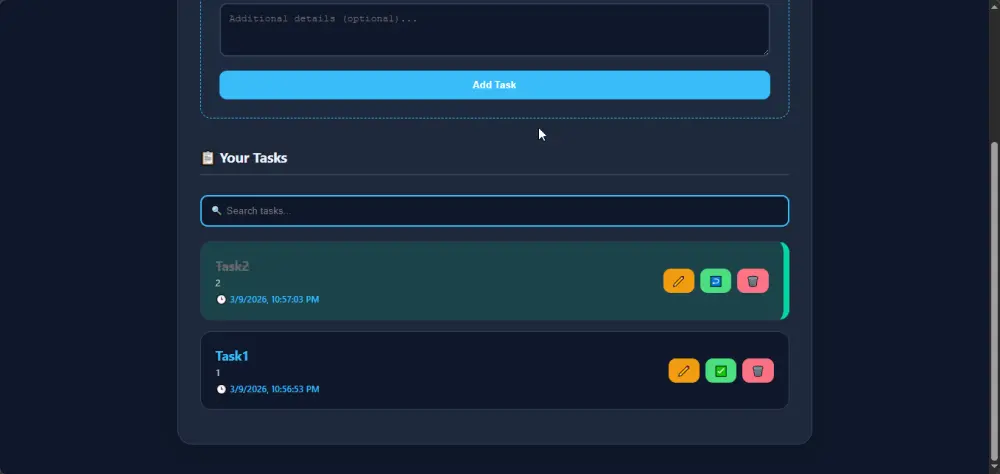Screen dimensions: 1000x474
Task: Click the Additional details textarea
Action: click(x=494, y=29)
